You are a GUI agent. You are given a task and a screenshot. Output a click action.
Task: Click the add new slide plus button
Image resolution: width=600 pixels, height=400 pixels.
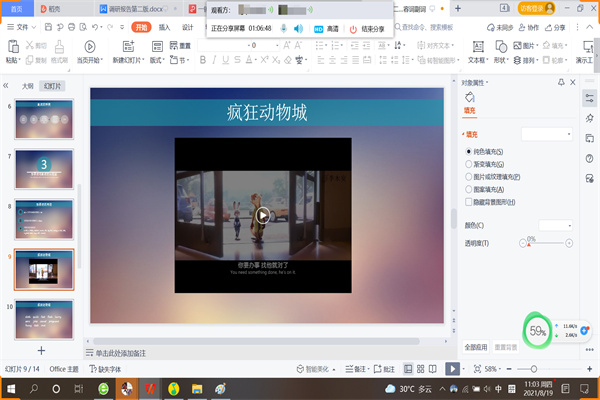click(41, 351)
